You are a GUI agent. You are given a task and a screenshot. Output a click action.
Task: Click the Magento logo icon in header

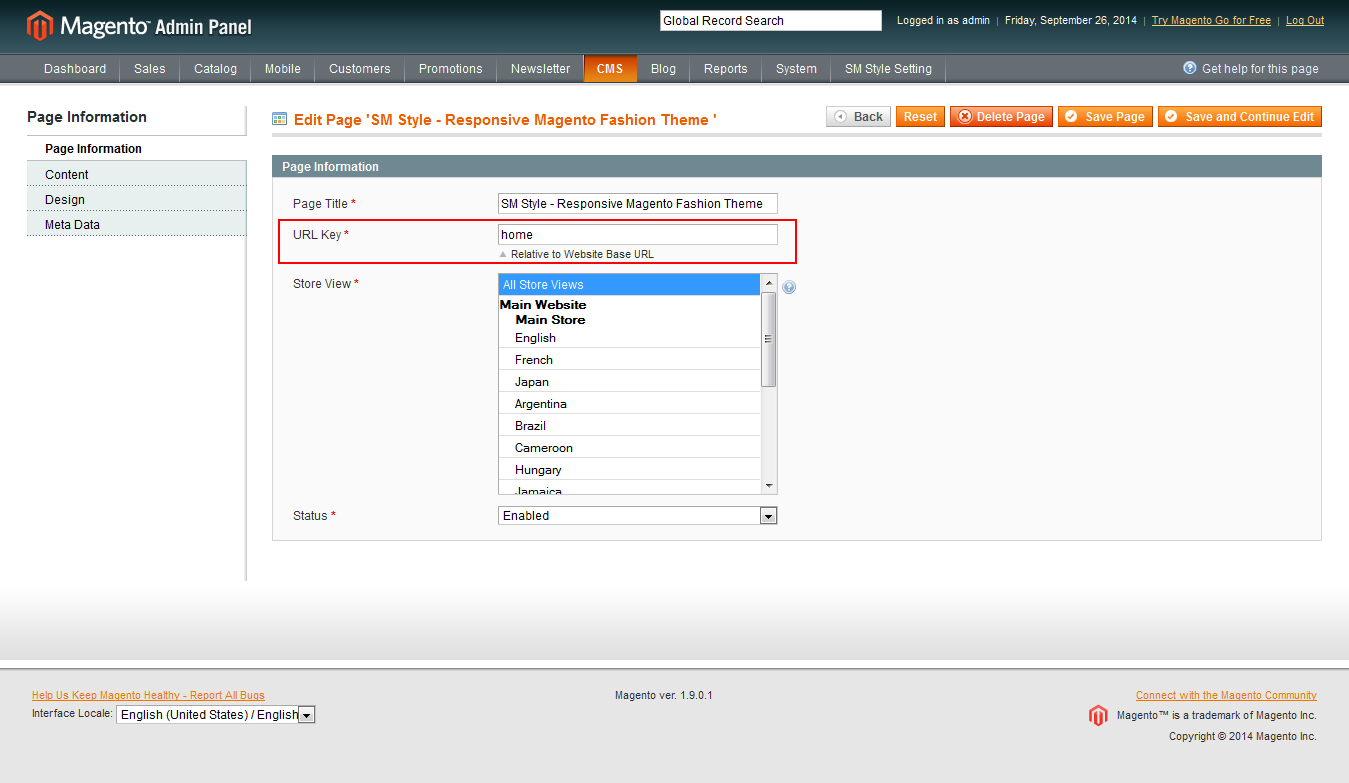tap(39, 26)
